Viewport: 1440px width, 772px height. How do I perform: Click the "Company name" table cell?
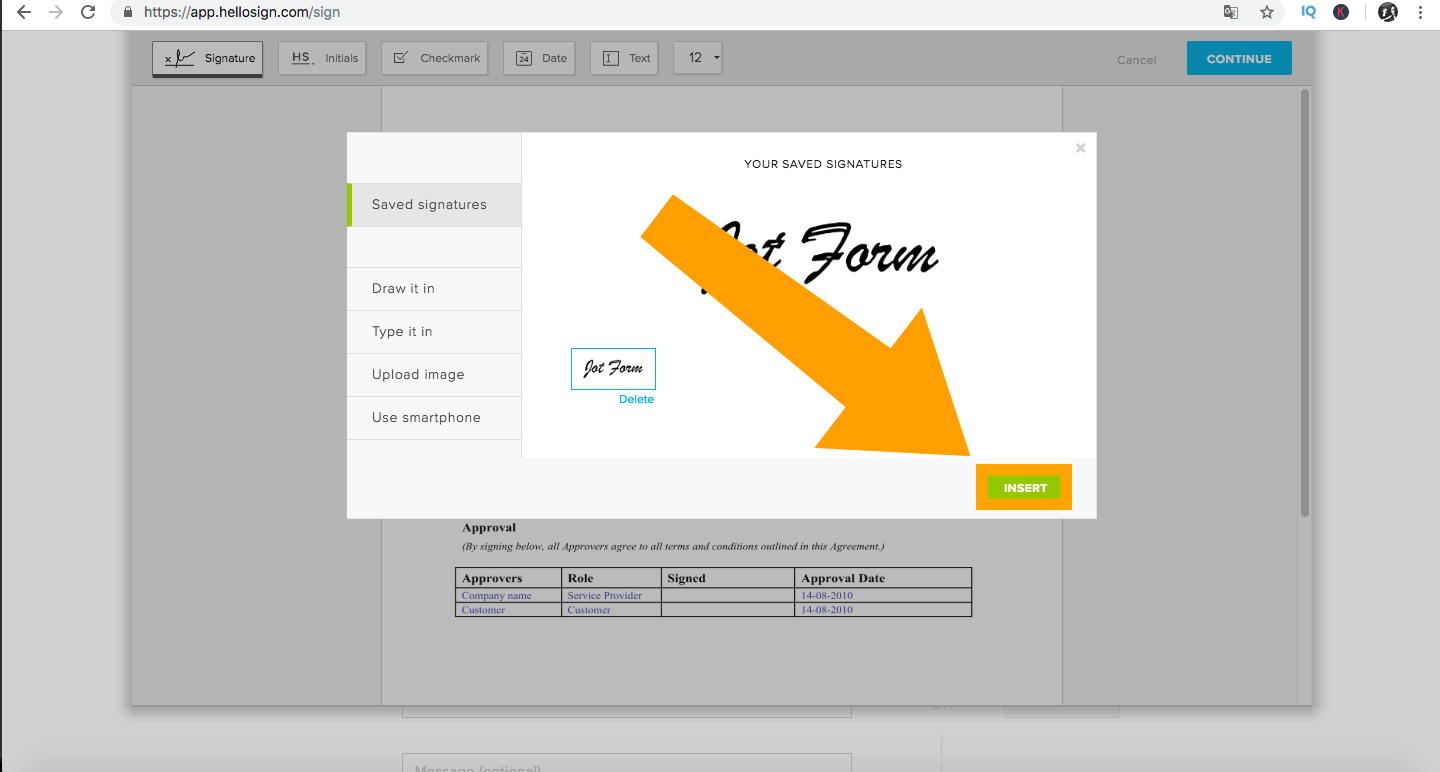[507, 596]
